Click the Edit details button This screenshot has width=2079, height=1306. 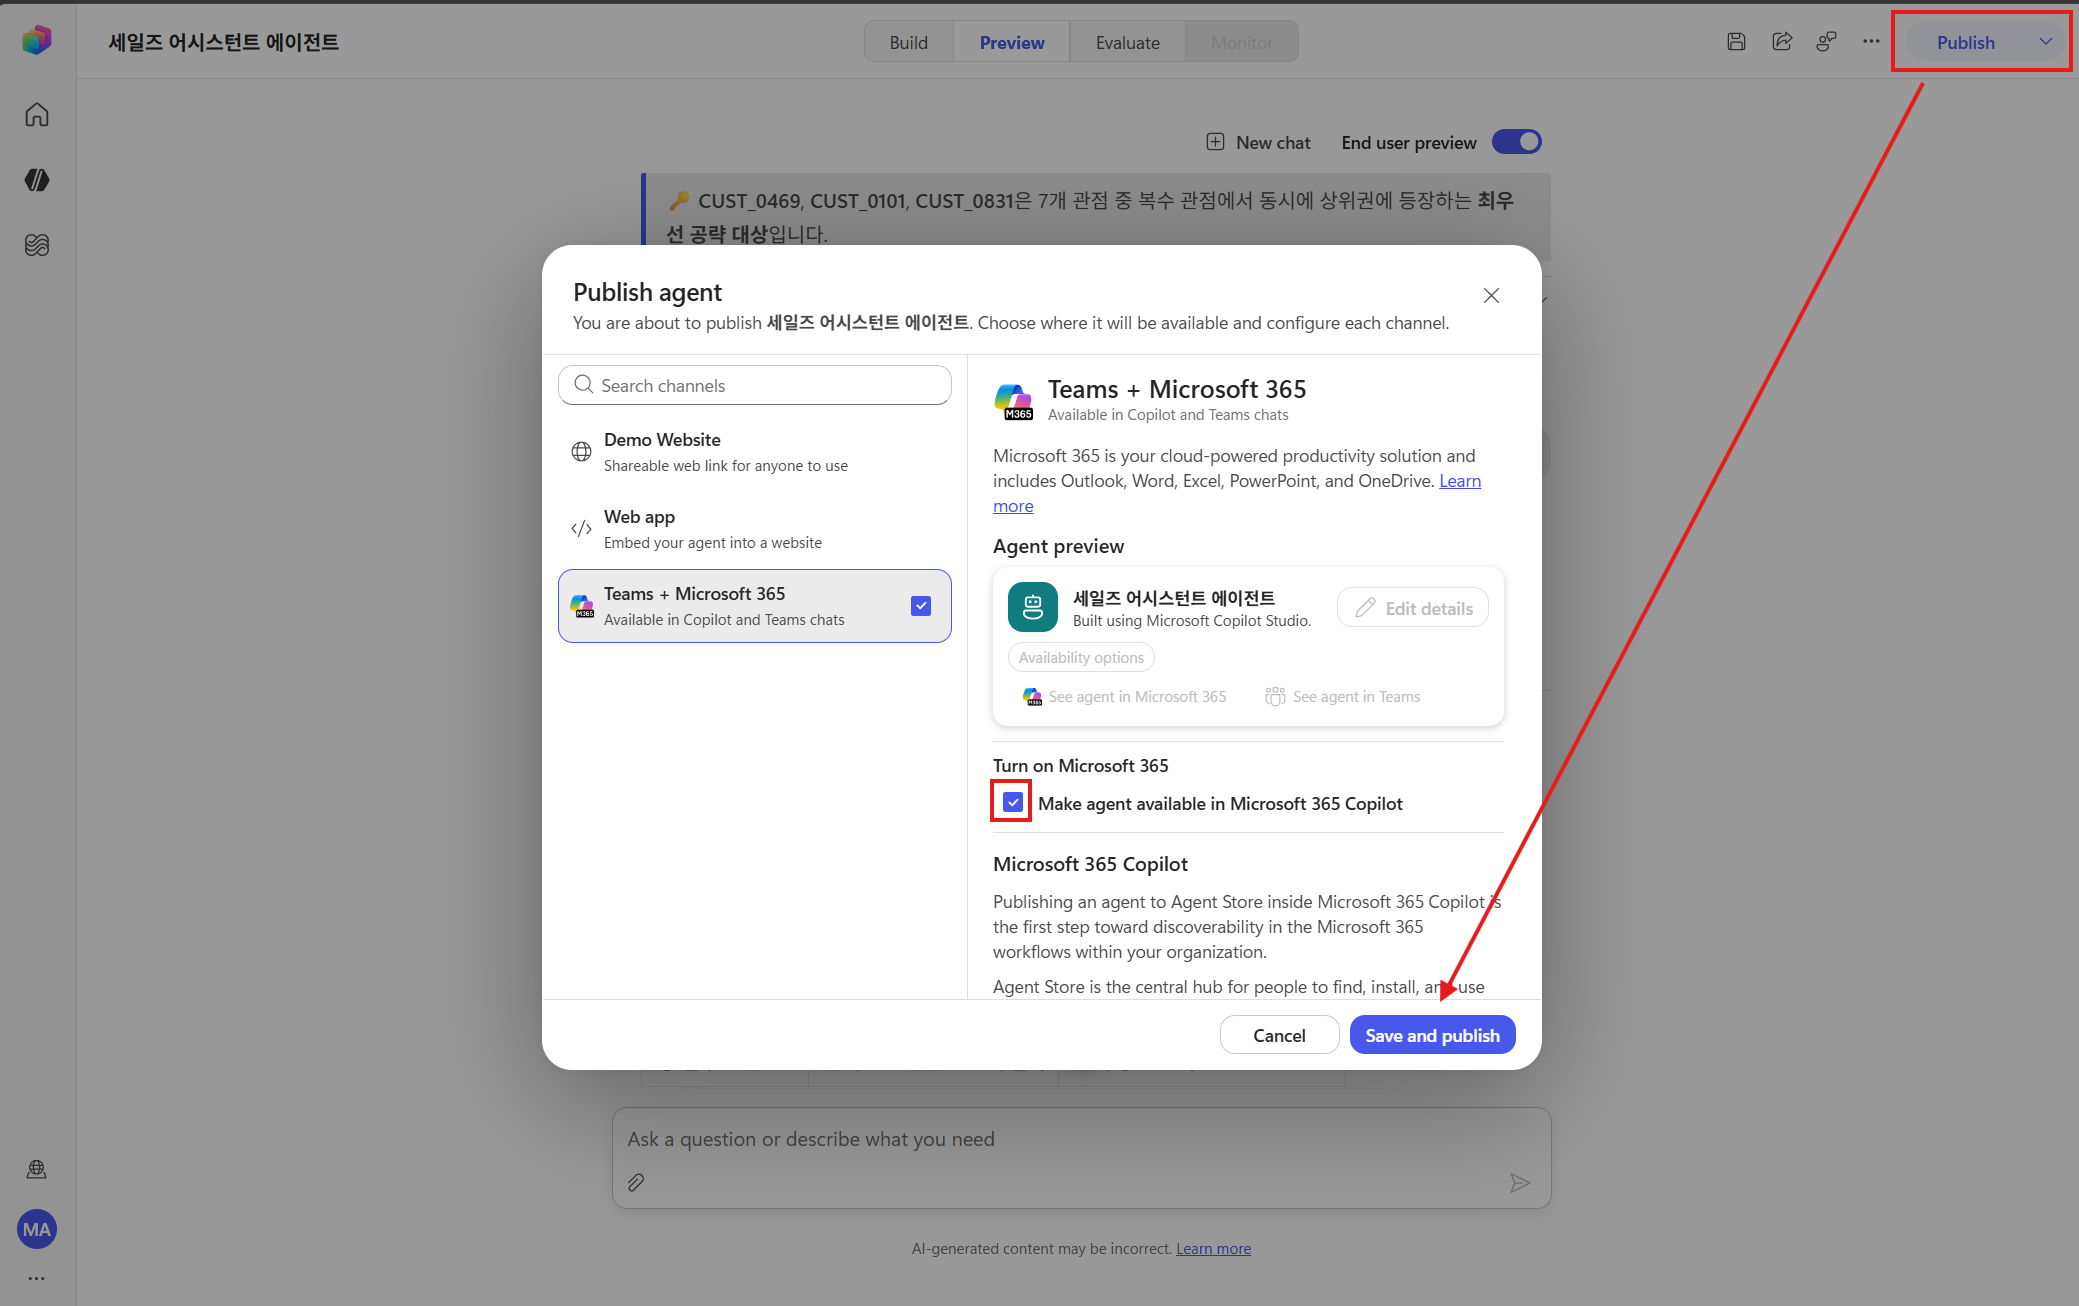1413,608
